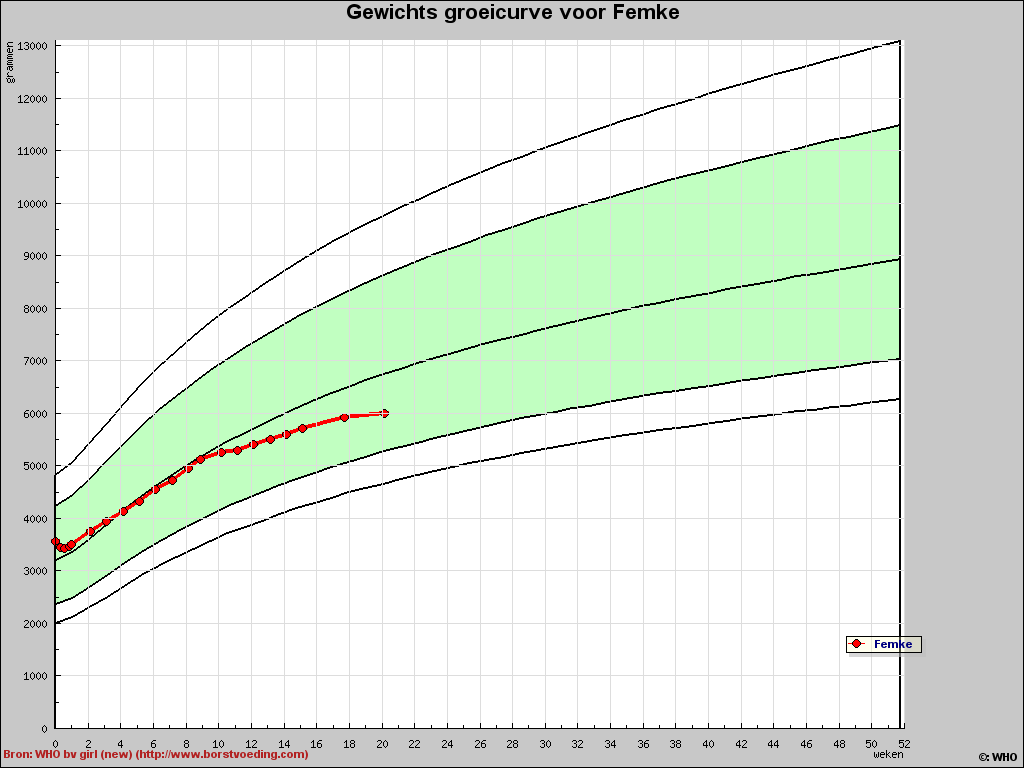Click the chart title 'Gewichts groeicurve voor Femke'

[513, 12]
